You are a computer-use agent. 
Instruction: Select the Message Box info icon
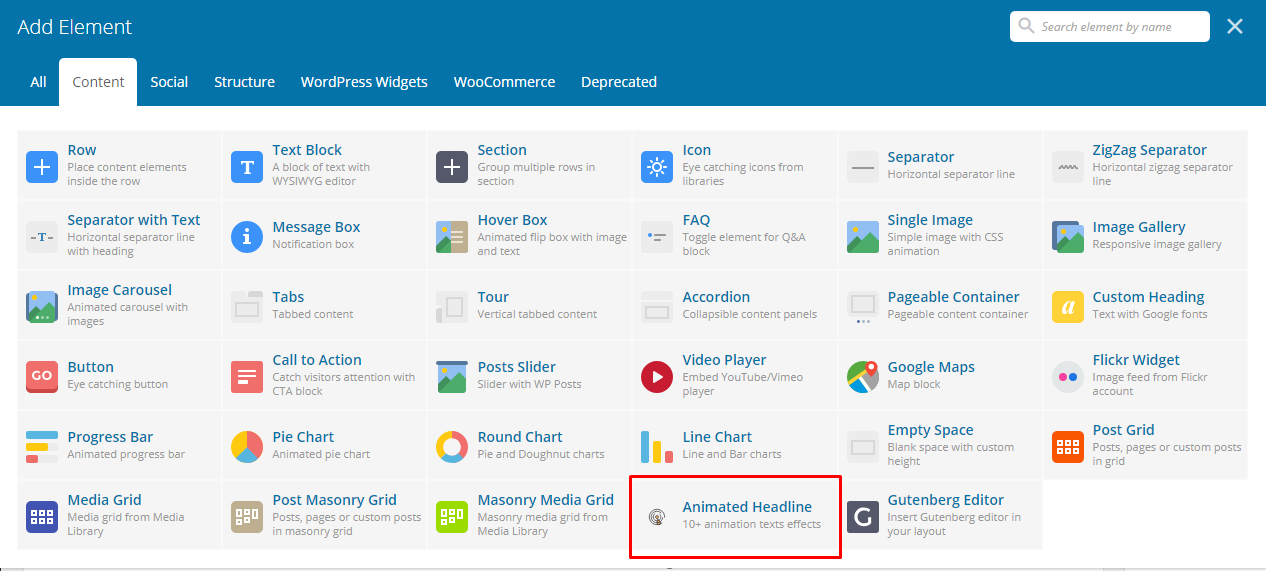[x=247, y=237]
